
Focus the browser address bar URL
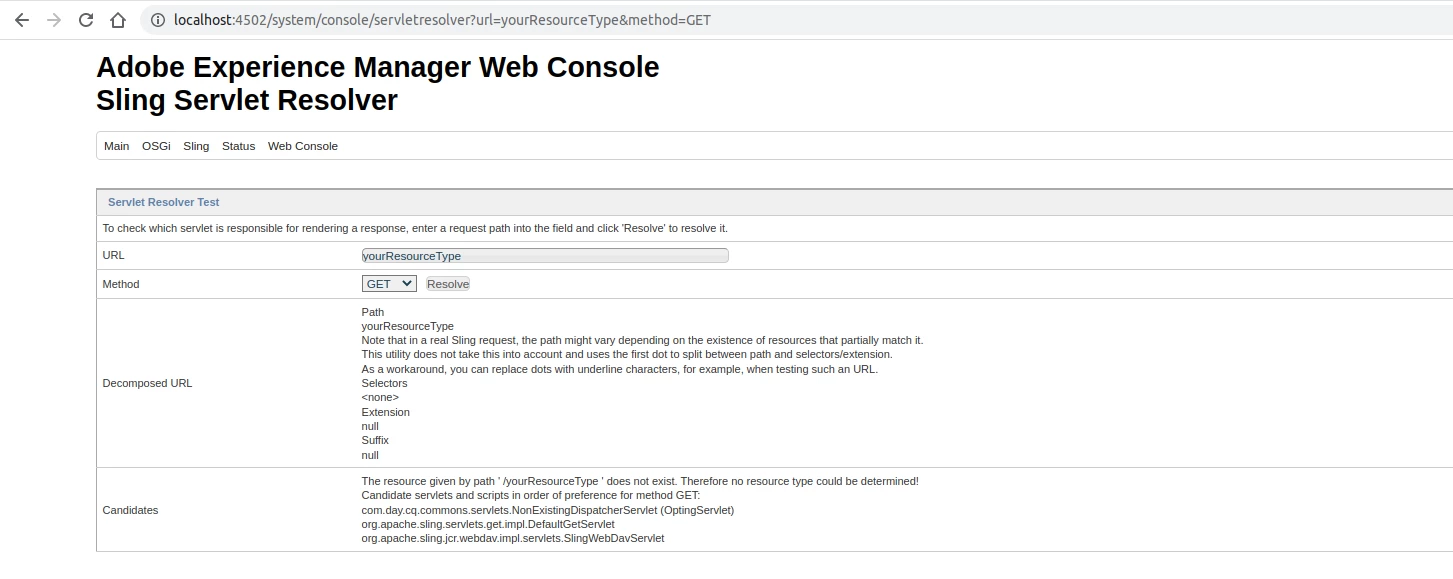[442, 20]
